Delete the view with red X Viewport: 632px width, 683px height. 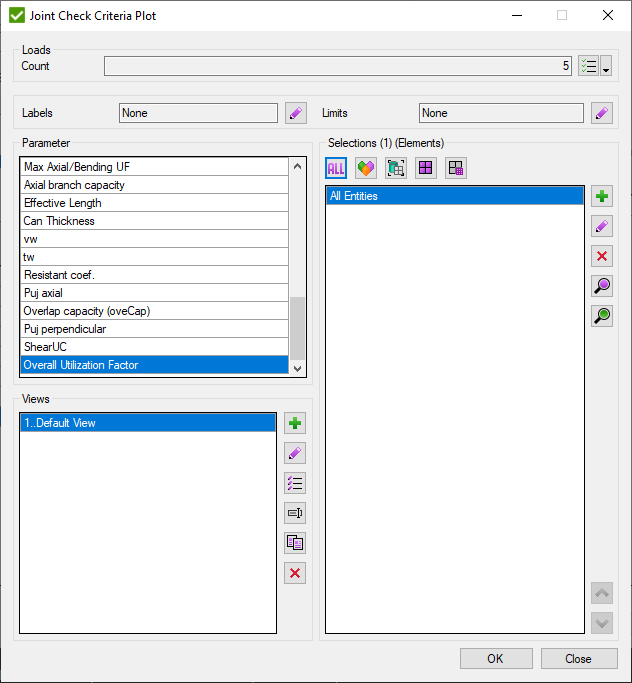pos(294,573)
